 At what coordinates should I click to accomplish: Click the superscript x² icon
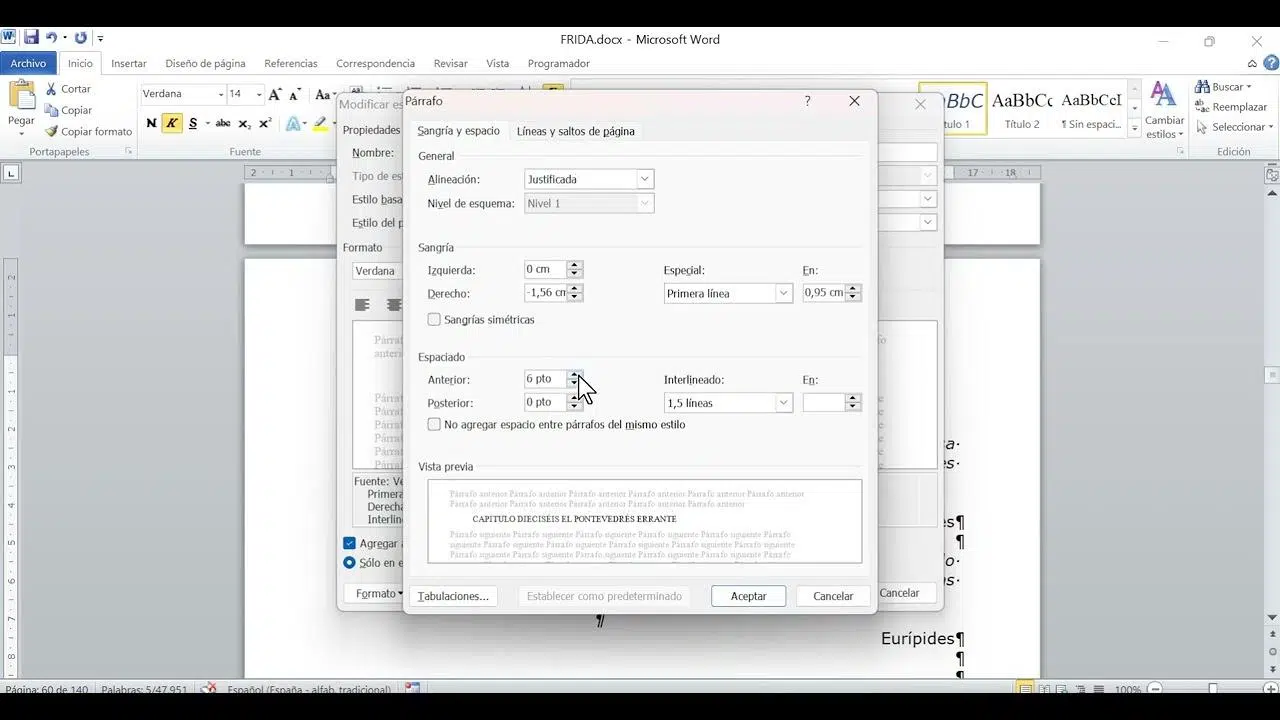265,124
